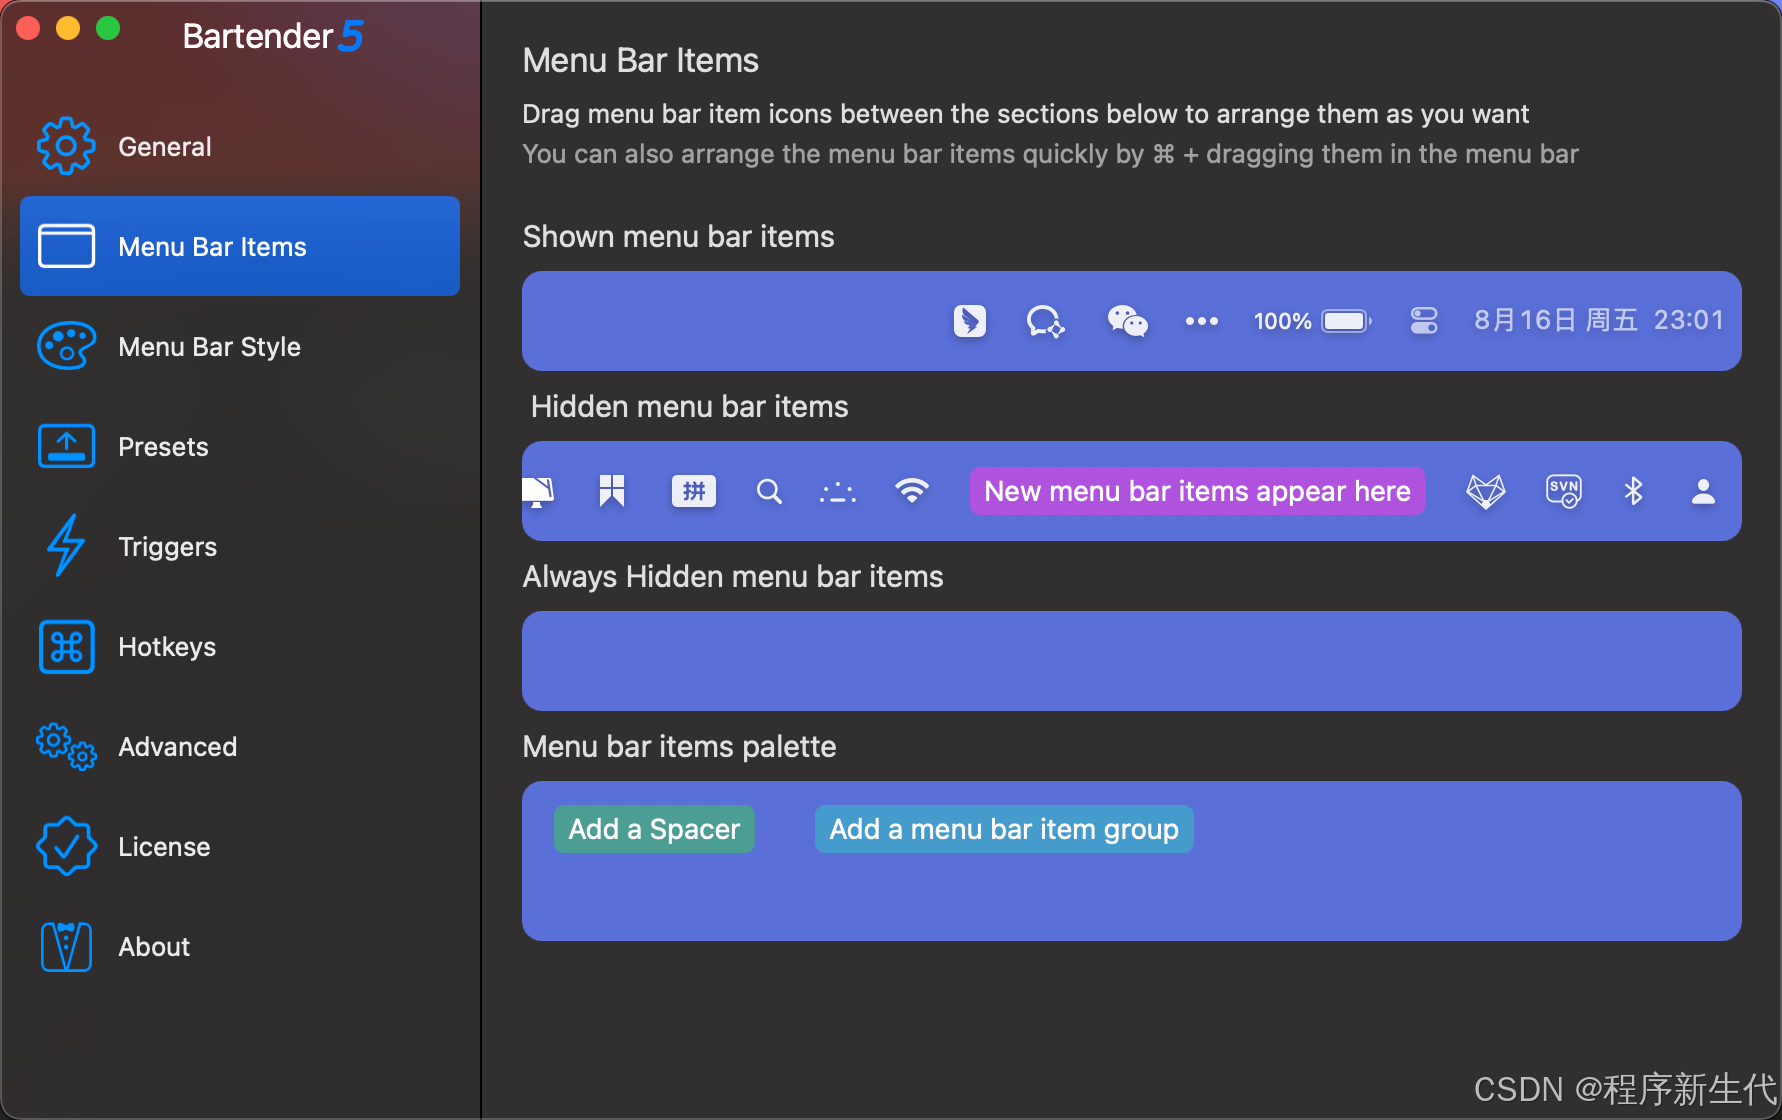The width and height of the screenshot is (1782, 1120).
Task: Open Menu Bar Style settings
Action: 240,346
